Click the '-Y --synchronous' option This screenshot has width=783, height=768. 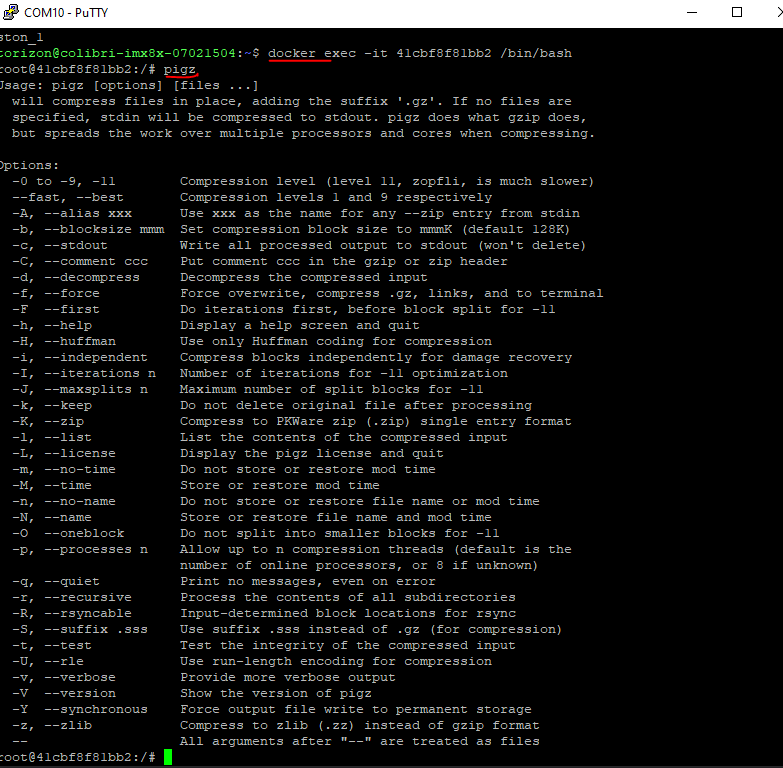pos(80,709)
